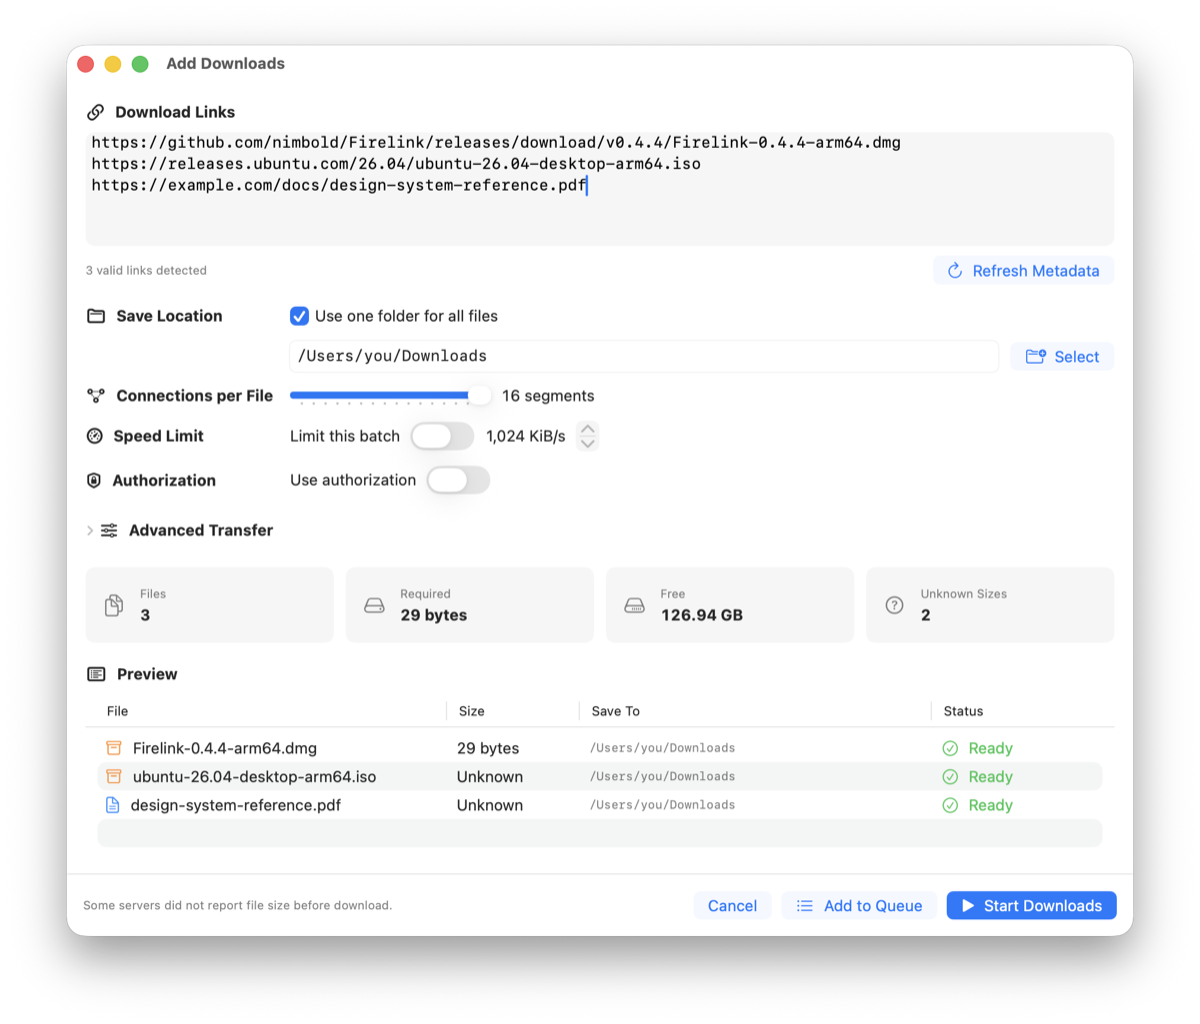Click the 126.94 GB free space value

tap(702, 615)
